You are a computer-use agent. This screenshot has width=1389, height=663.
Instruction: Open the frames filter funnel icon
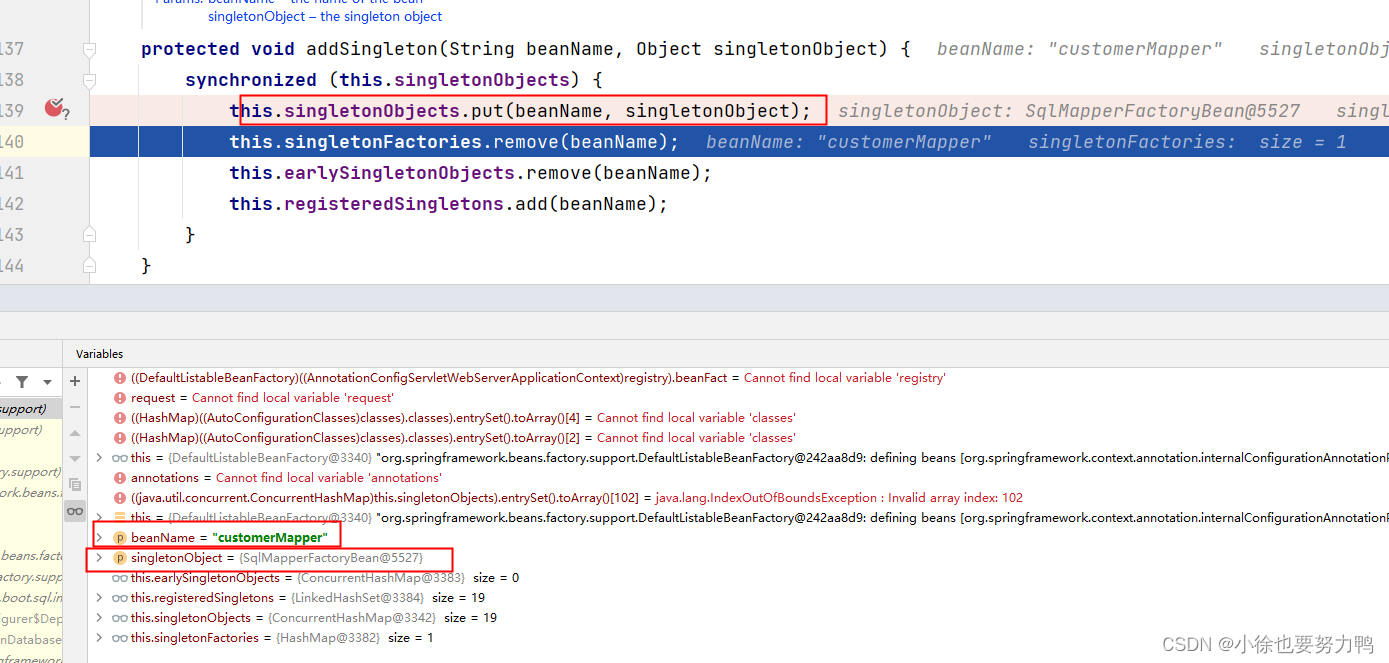tap(22, 382)
